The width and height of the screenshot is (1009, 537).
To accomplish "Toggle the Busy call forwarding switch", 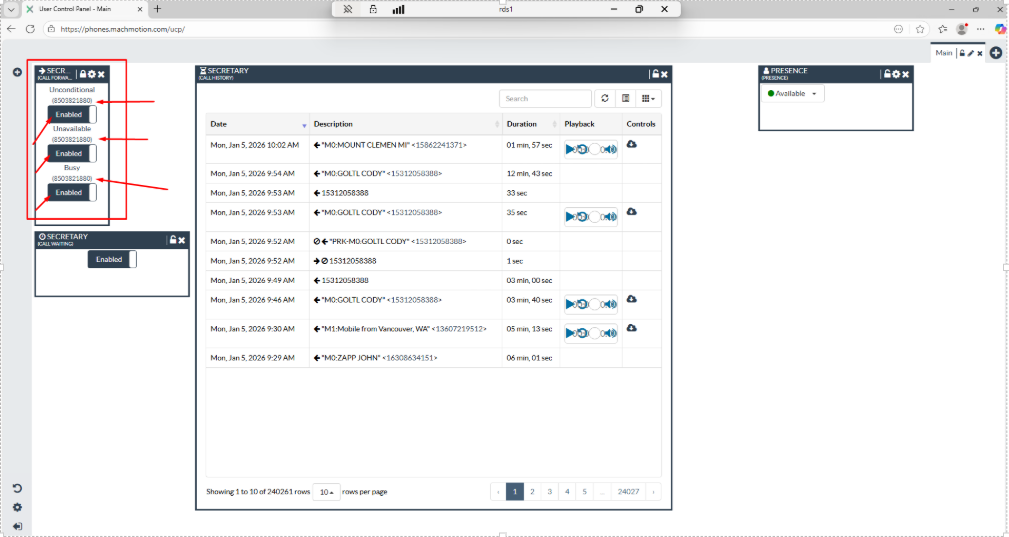I will [x=72, y=192].
